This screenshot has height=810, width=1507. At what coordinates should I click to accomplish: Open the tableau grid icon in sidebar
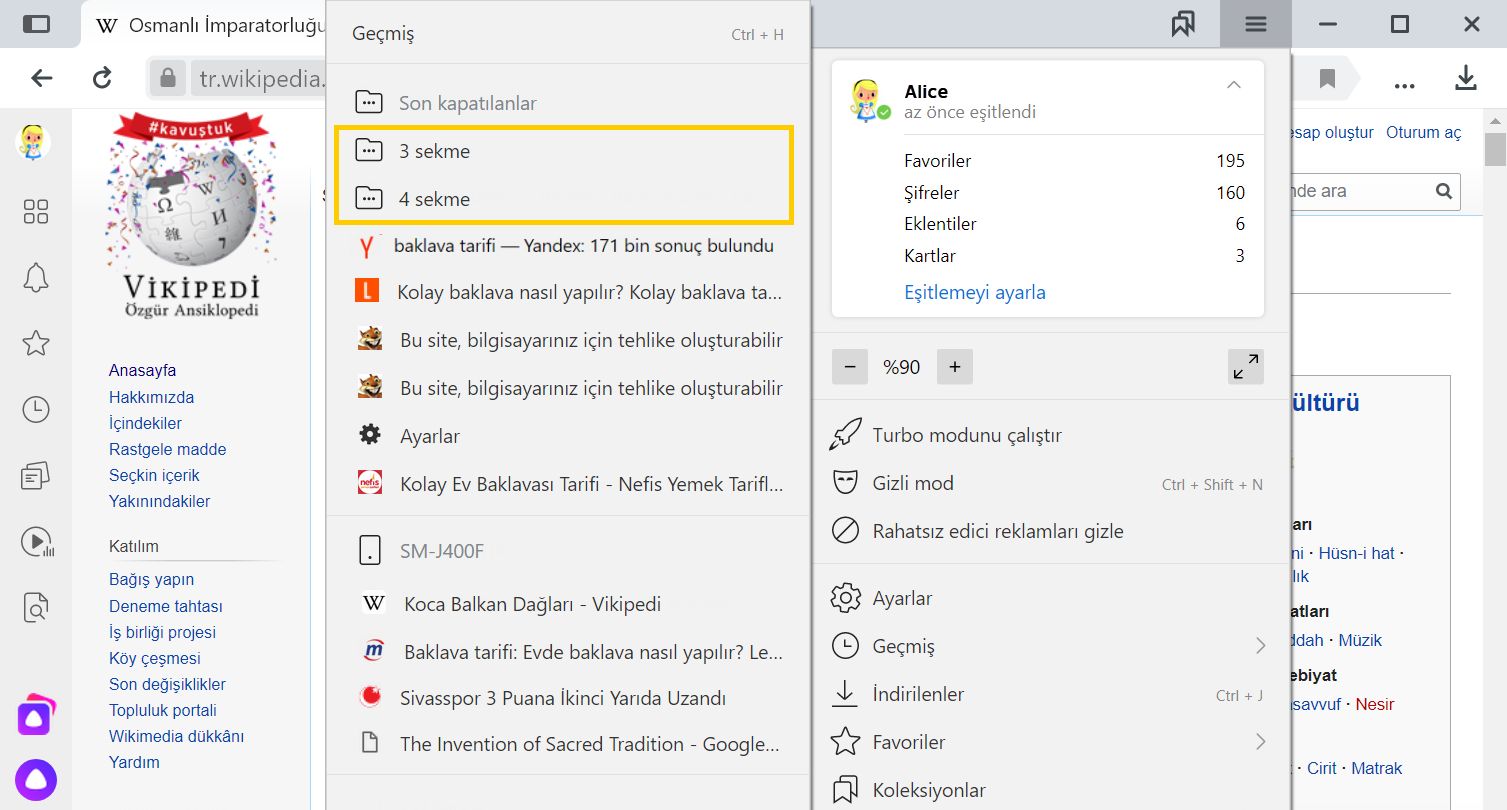36,211
